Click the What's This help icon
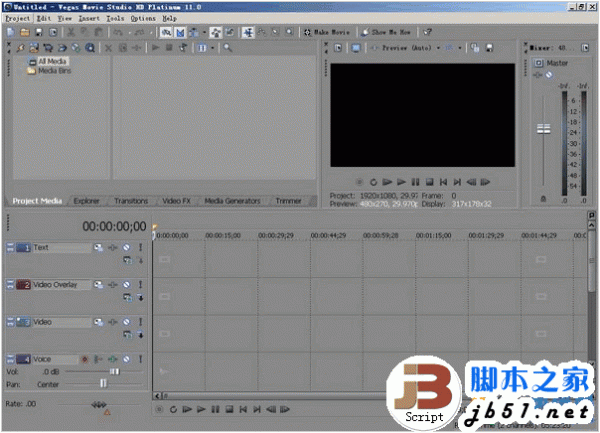Image resolution: width=600 pixels, height=433 pixels. pyautogui.click(x=427, y=33)
